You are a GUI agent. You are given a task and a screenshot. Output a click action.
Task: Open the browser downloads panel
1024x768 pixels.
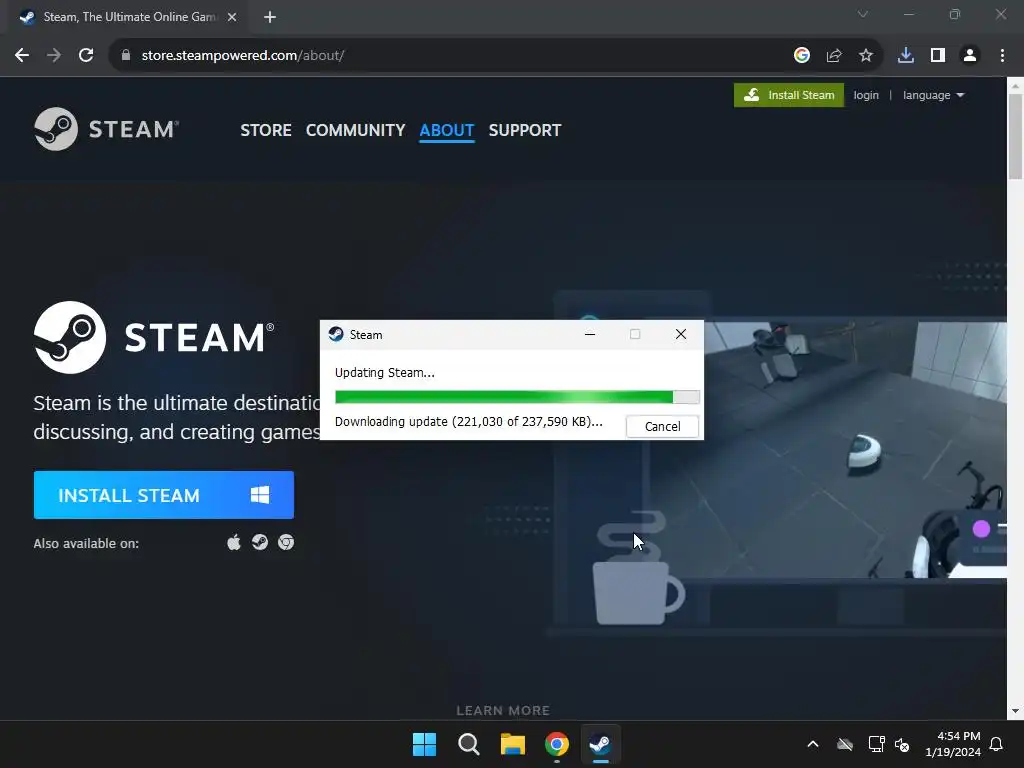[906, 56]
